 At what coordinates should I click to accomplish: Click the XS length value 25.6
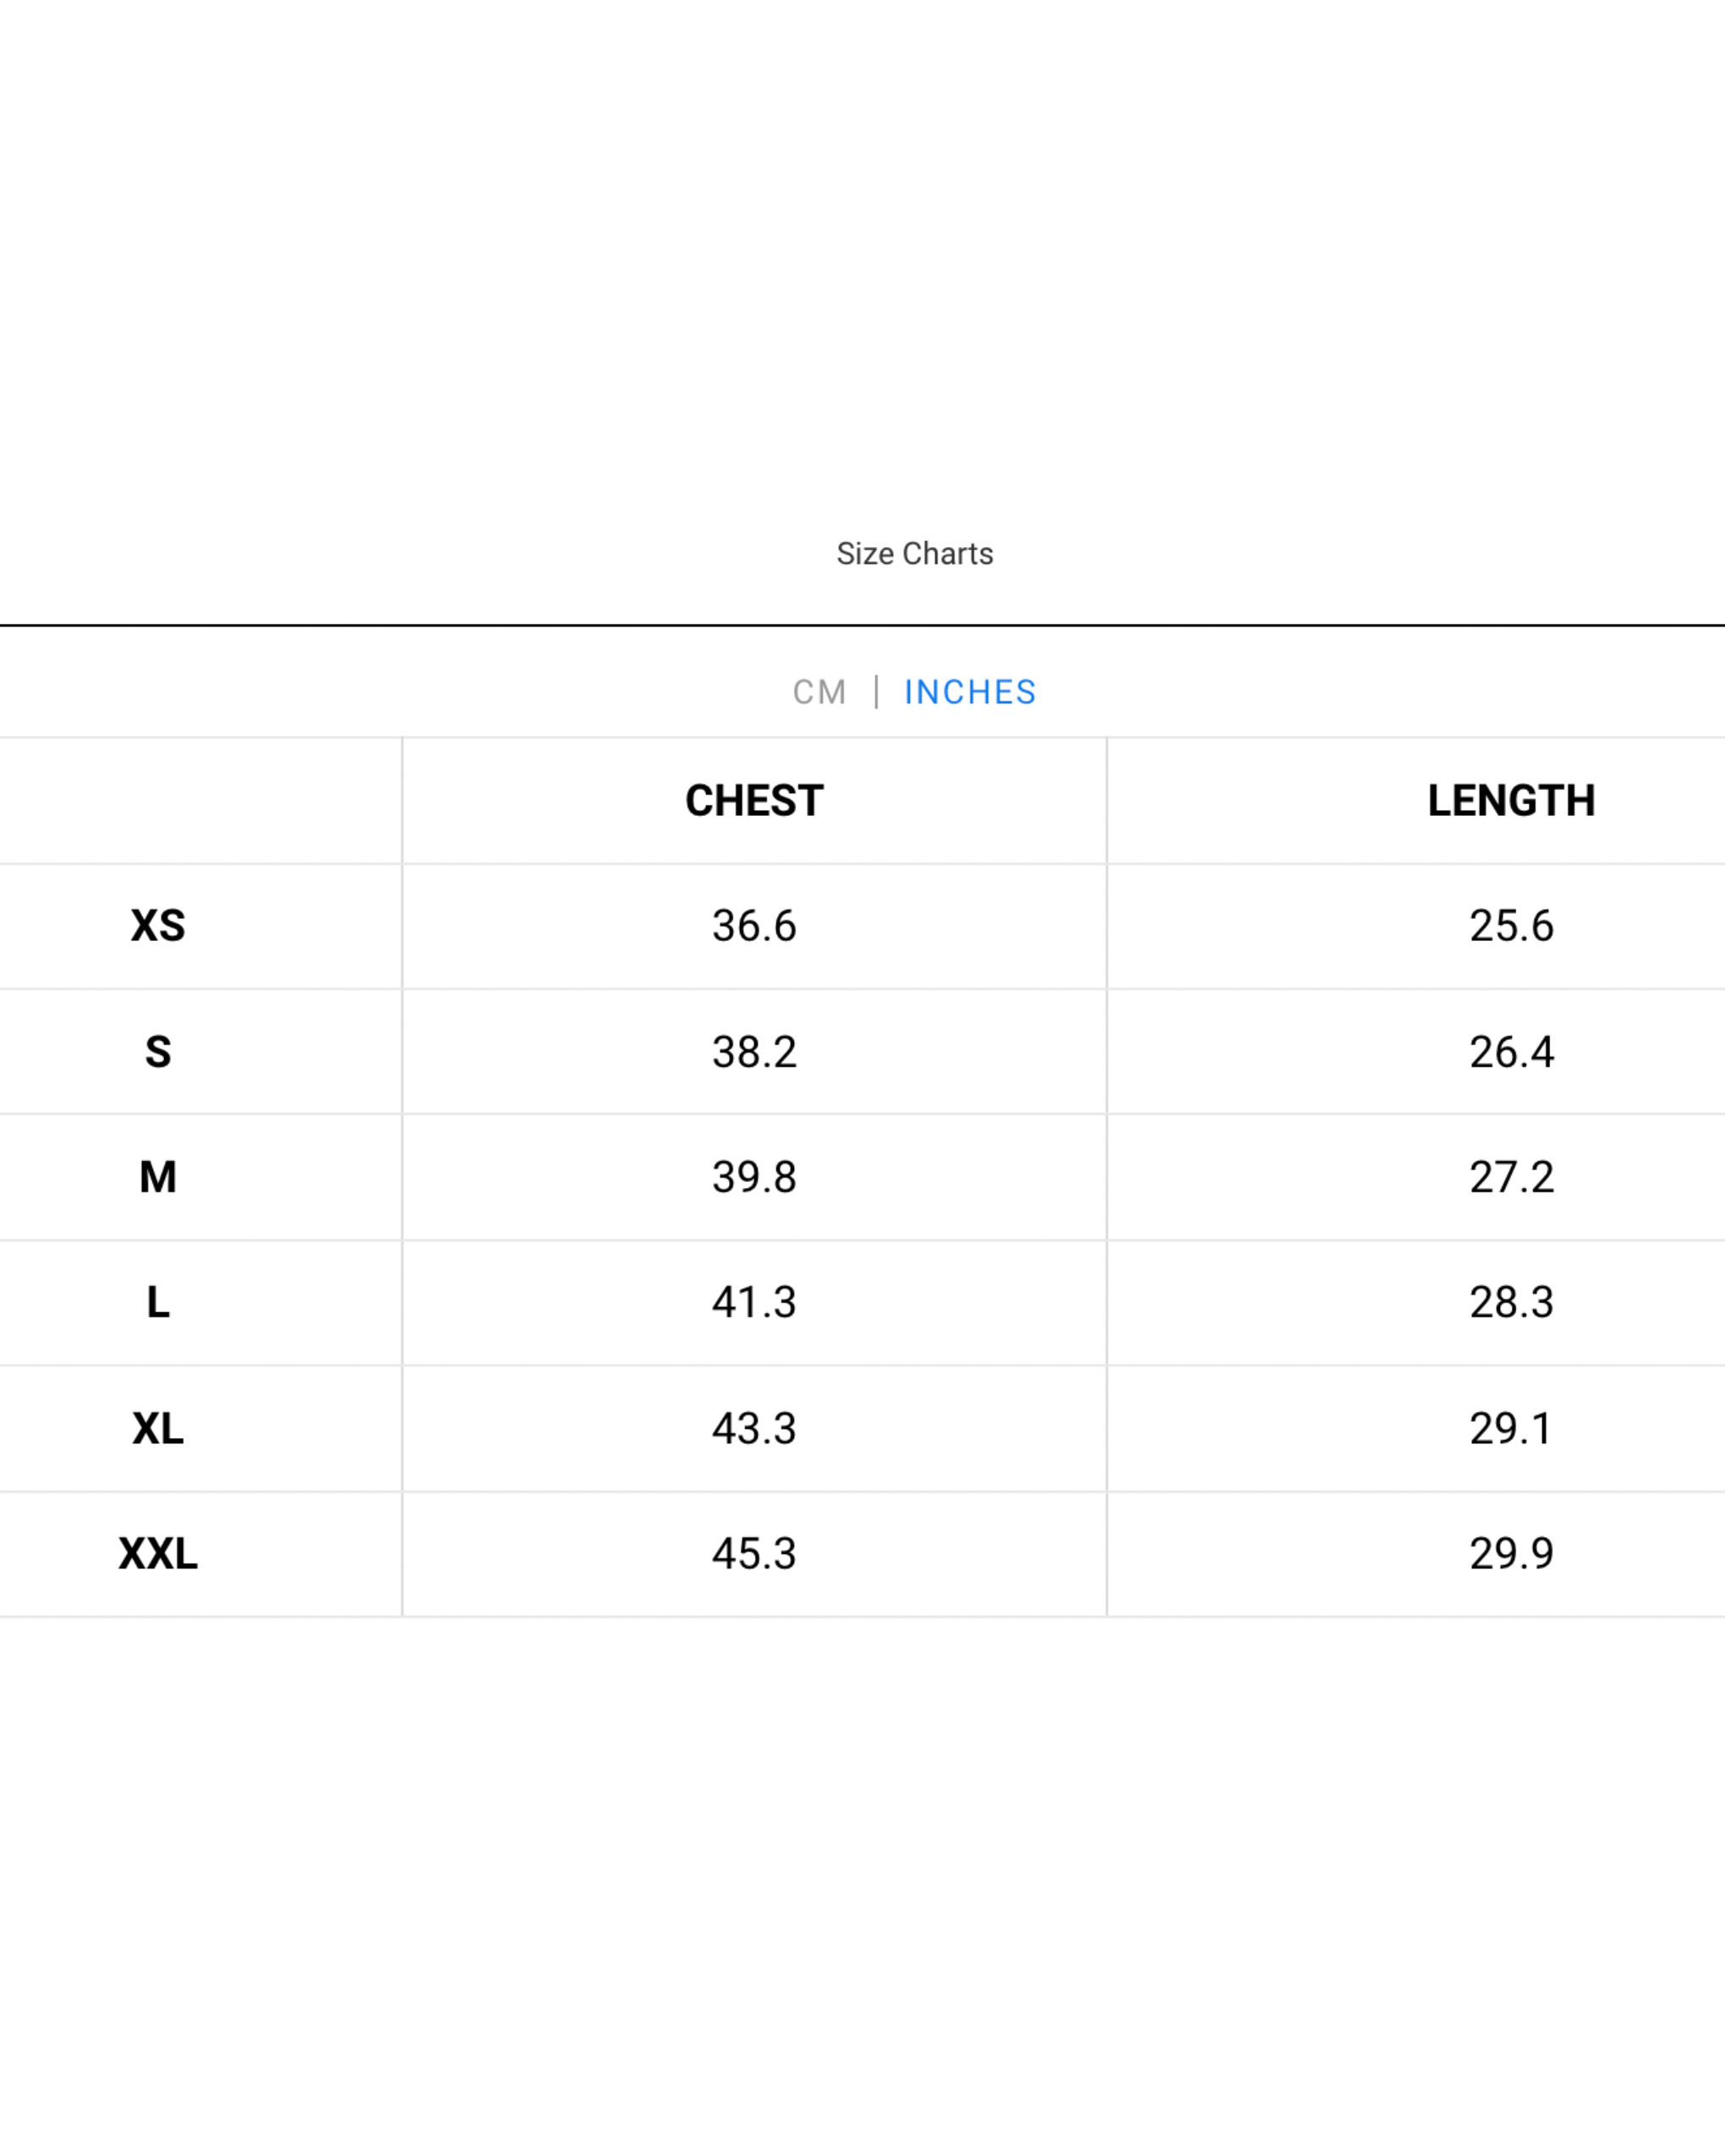[1511, 926]
